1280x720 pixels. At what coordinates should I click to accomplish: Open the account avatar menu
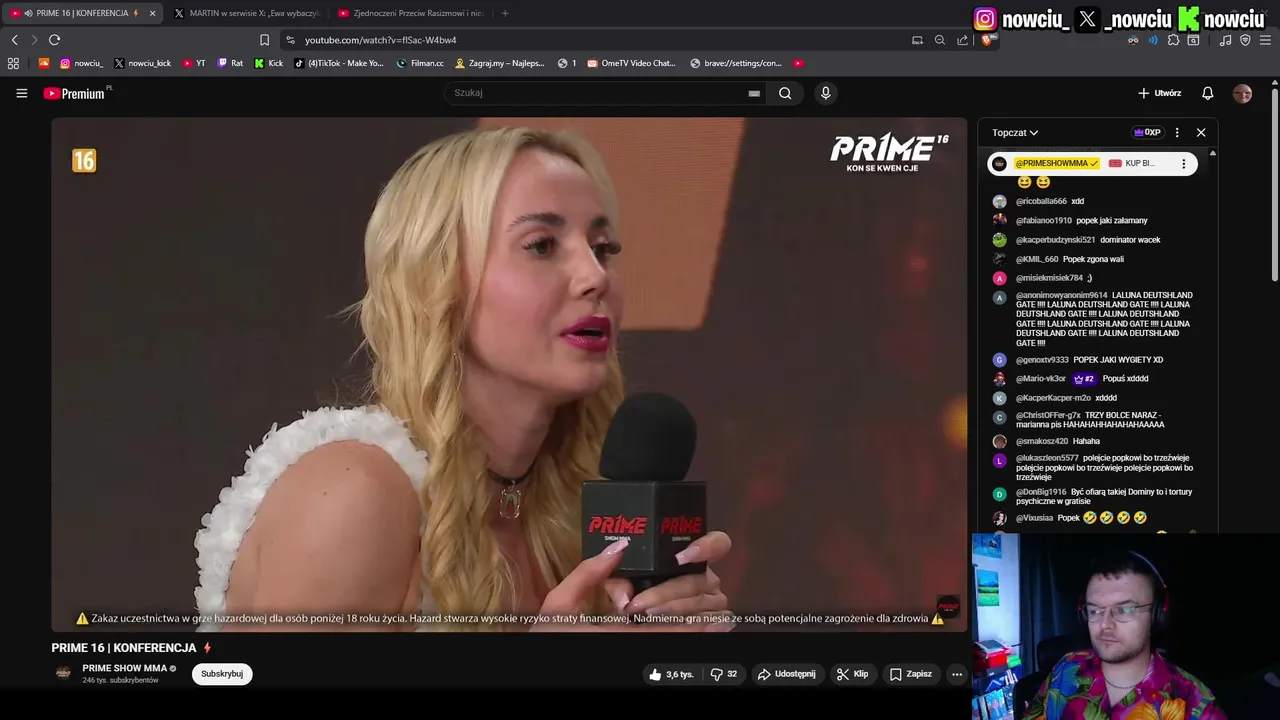pos(1242,93)
